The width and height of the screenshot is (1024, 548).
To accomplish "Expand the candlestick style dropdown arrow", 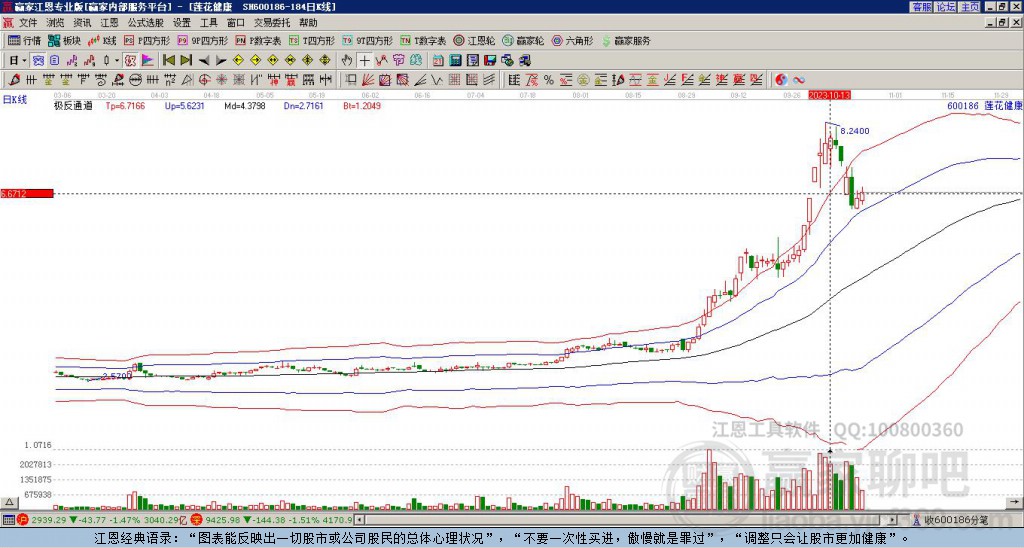I will tap(117, 61).
